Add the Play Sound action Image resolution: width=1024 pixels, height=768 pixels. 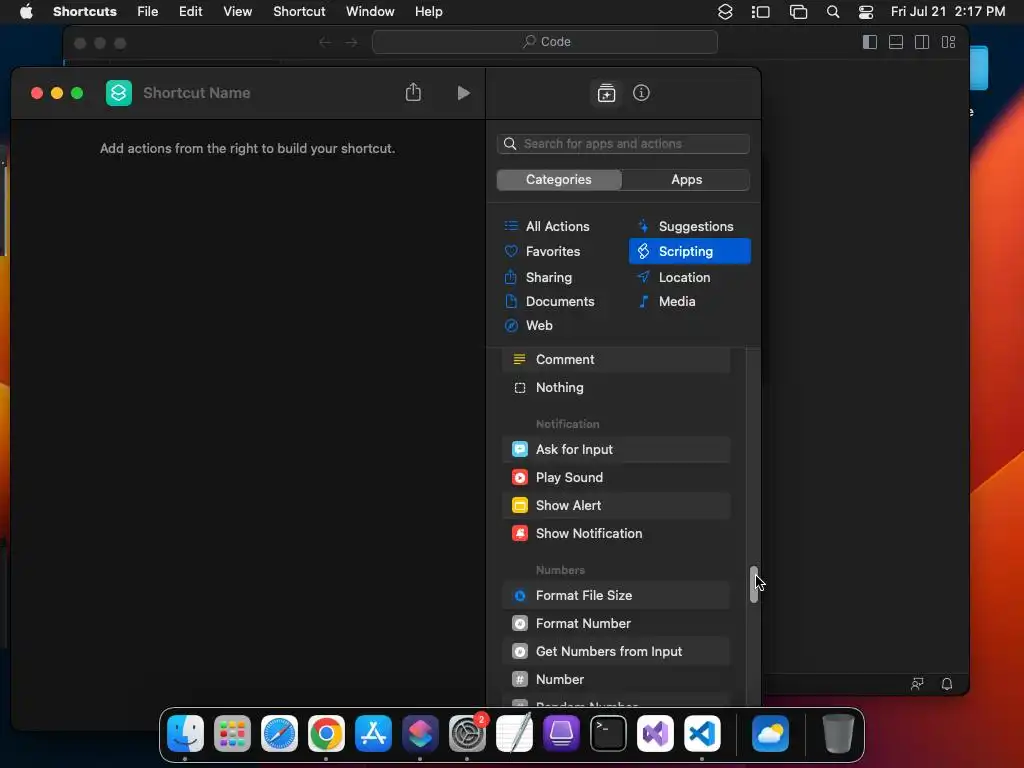tap(616, 477)
